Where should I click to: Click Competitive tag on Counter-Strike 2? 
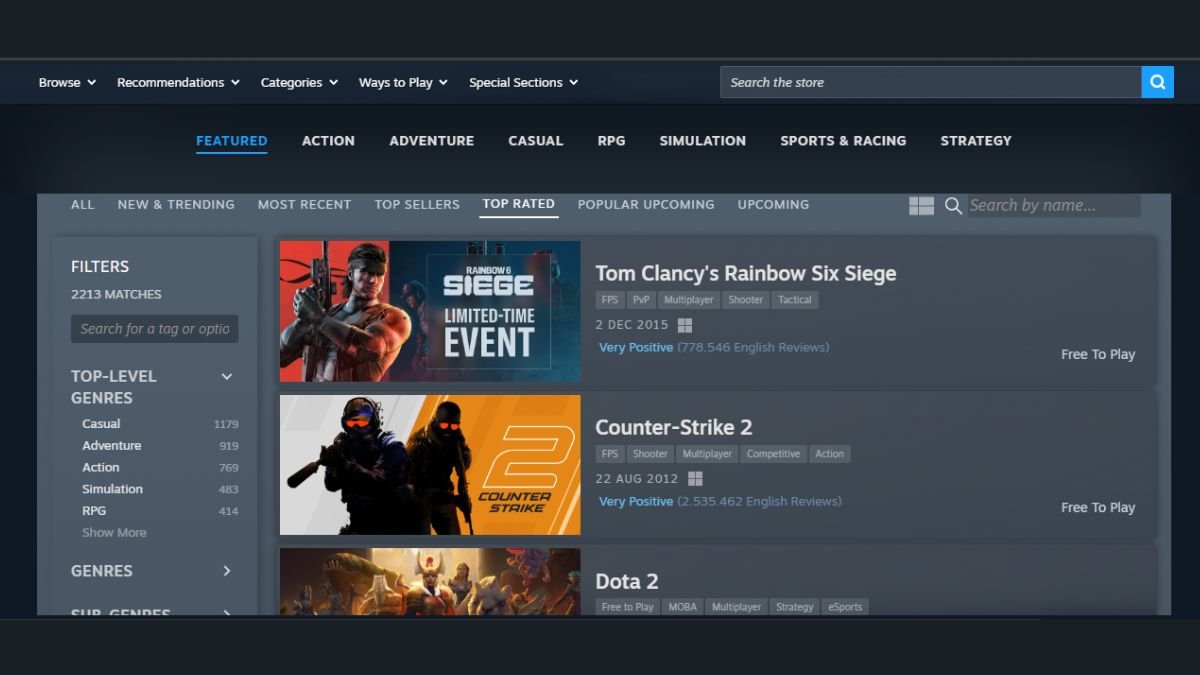point(773,454)
